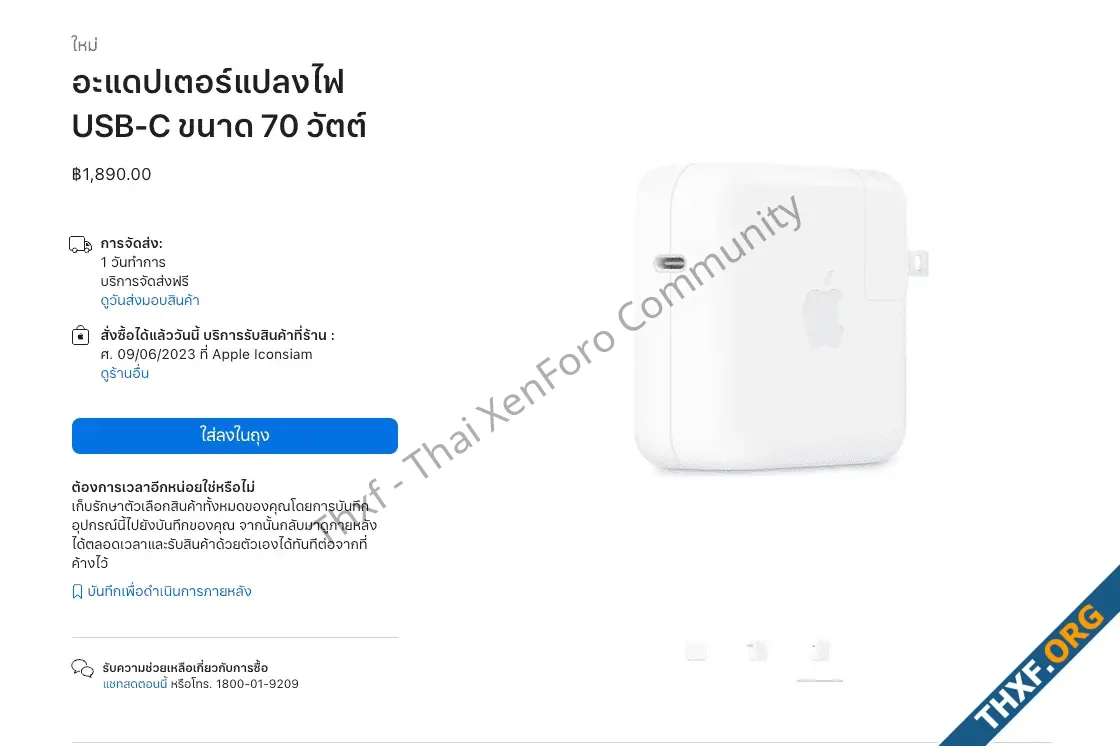The image size is (1120, 746).
Task: Click the bookmark save-for-later icon
Action: pos(77,592)
